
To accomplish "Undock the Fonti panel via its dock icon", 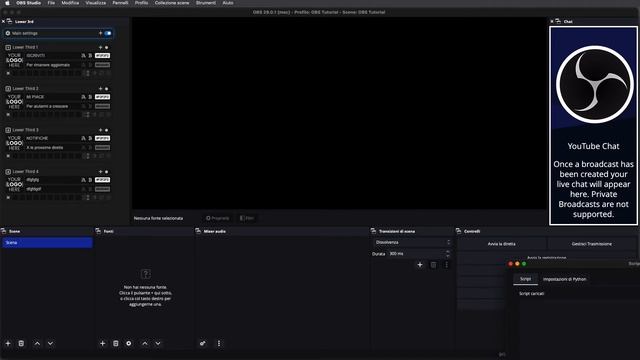I will (98, 231).
